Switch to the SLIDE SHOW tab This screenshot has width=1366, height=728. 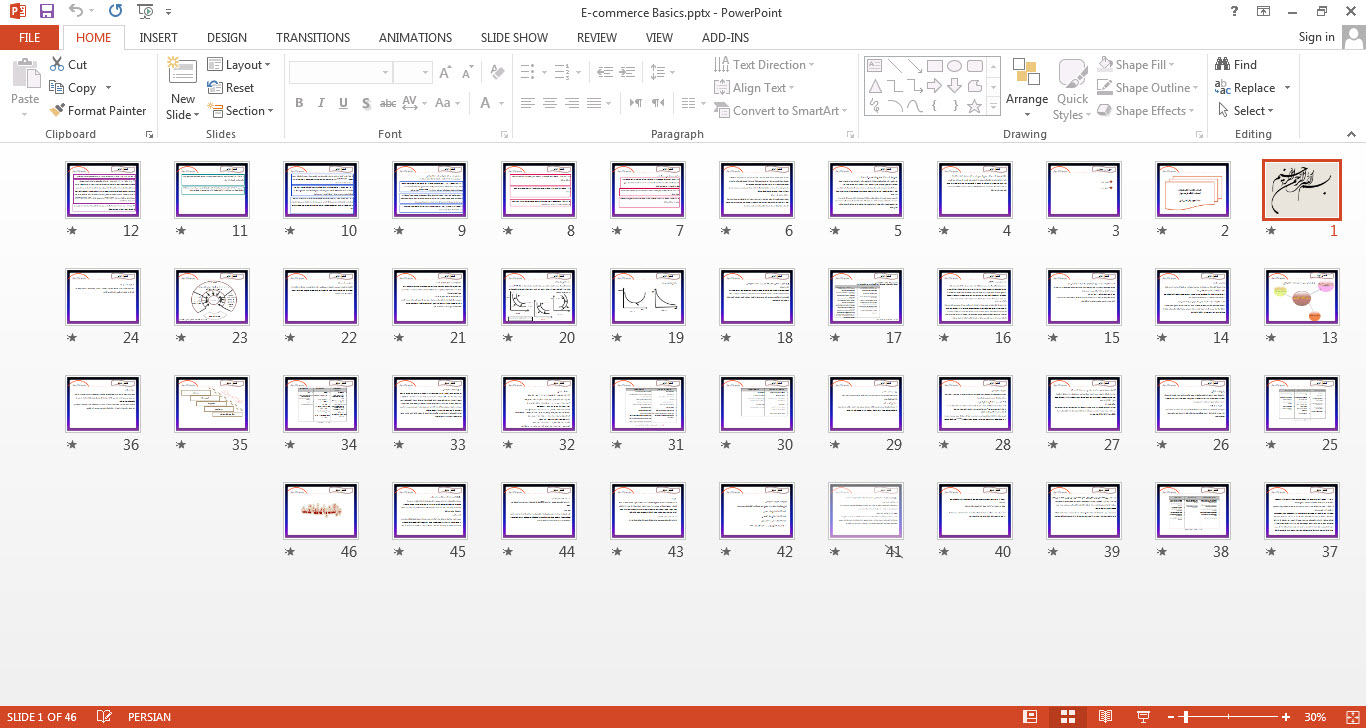(x=514, y=38)
